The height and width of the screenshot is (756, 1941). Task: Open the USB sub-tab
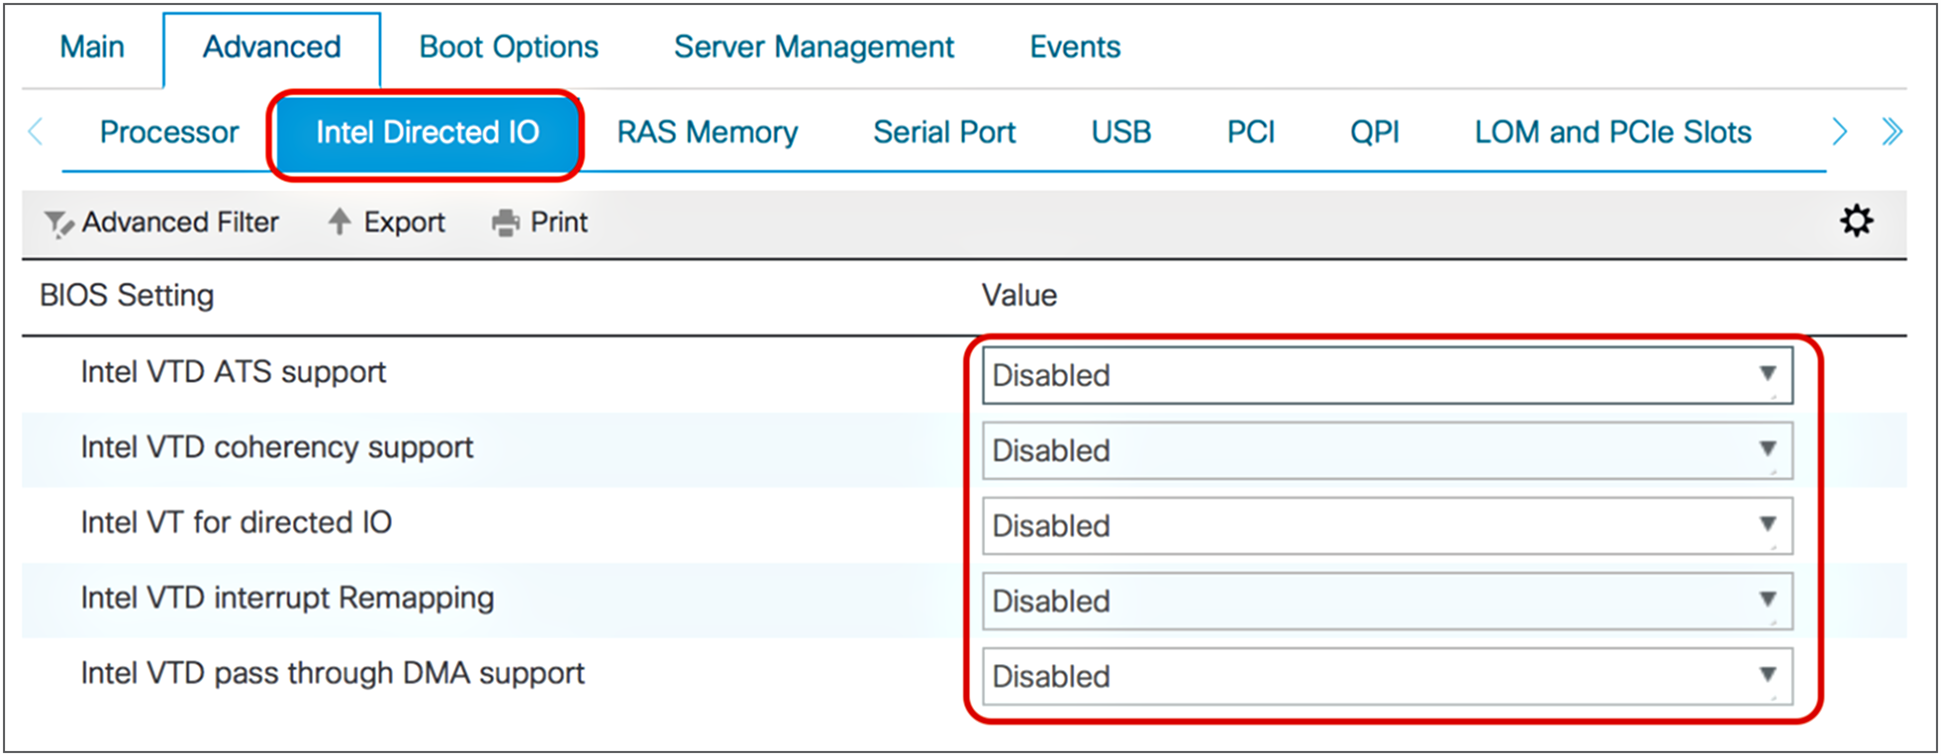pos(1121,132)
